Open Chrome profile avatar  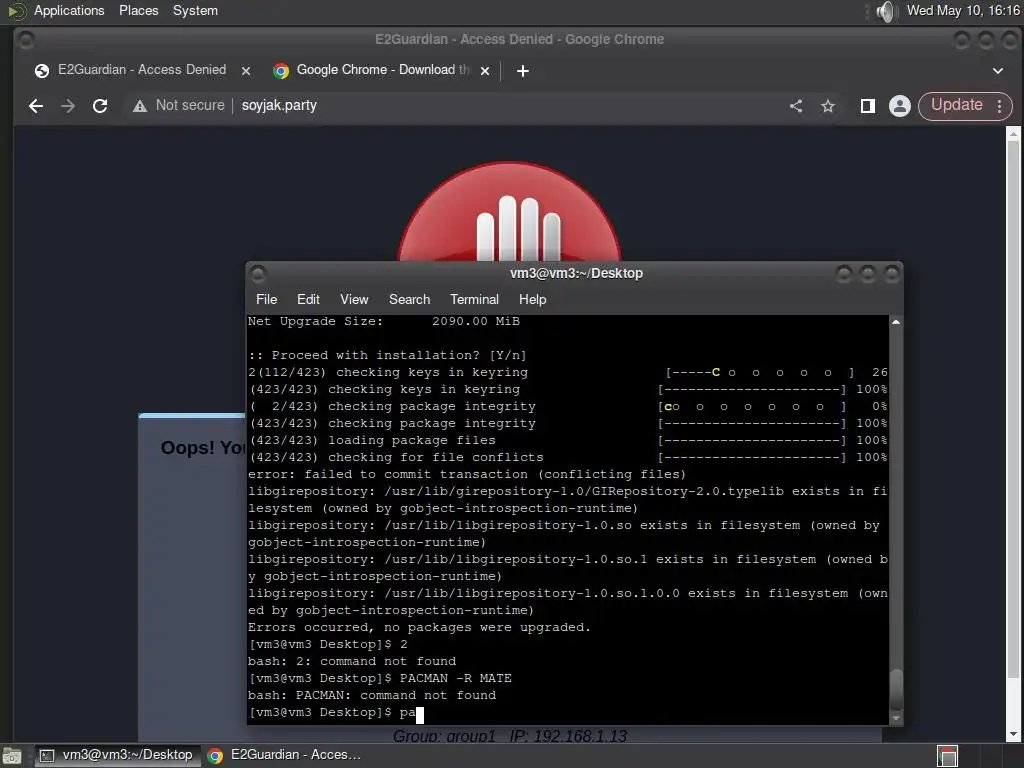(x=899, y=106)
